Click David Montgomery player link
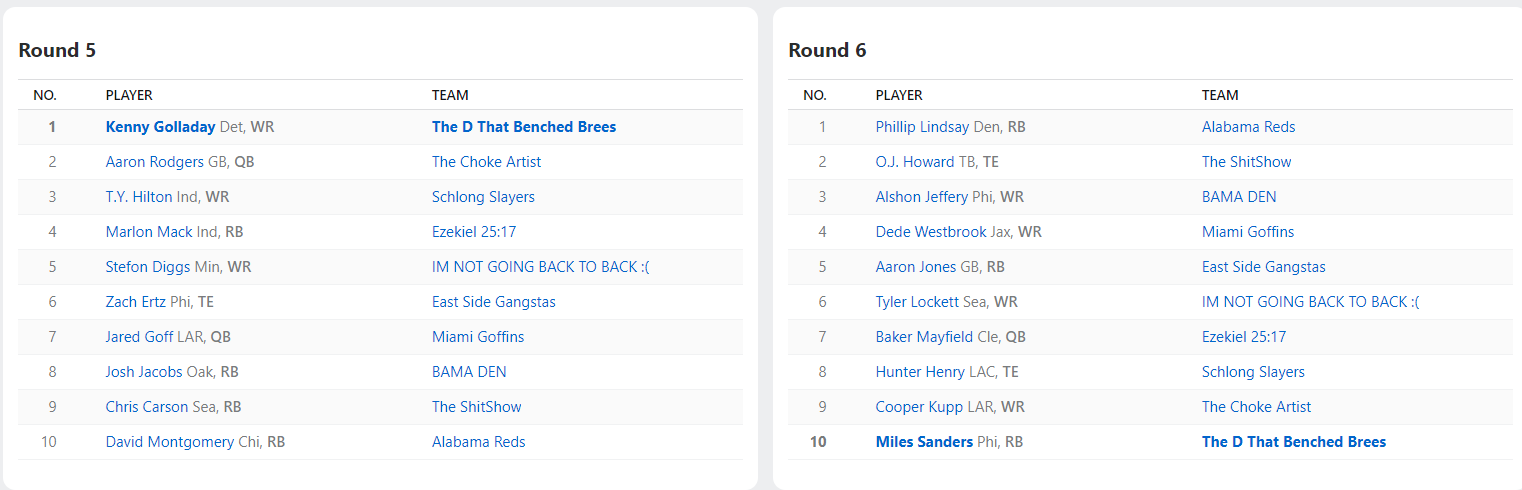 coord(170,442)
